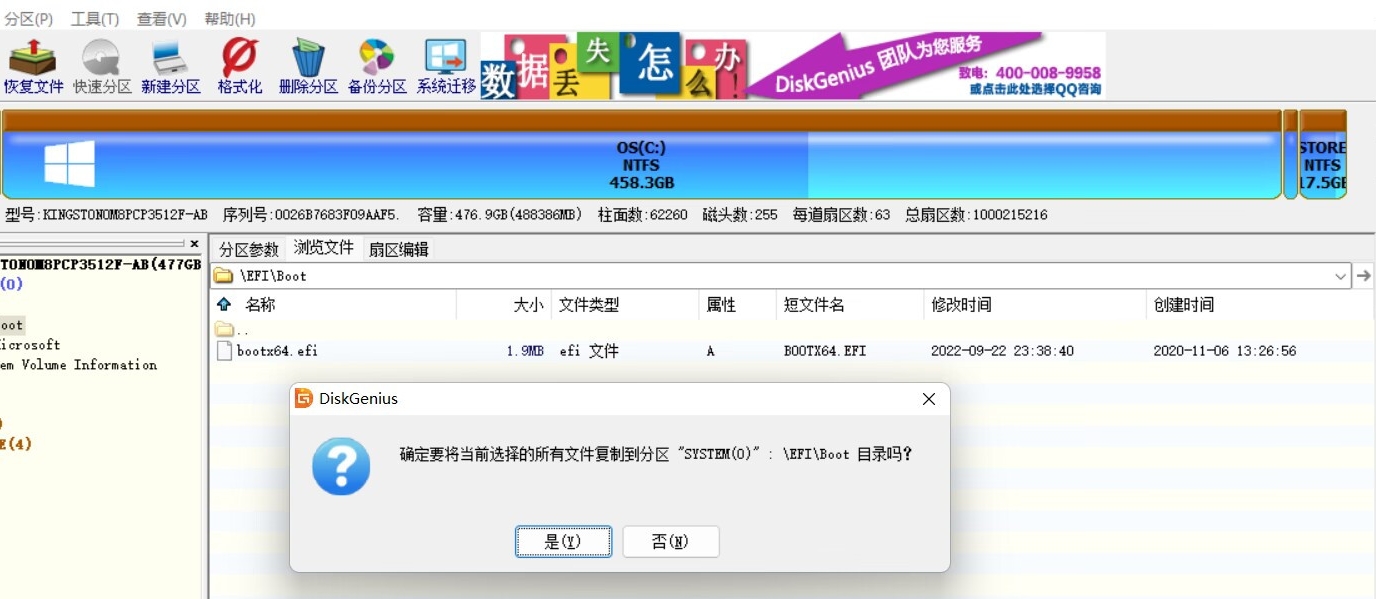This screenshot has width=1376, height=599.
Task: Click the \EFI\Boot path input field
Action: tap(770, 276)
